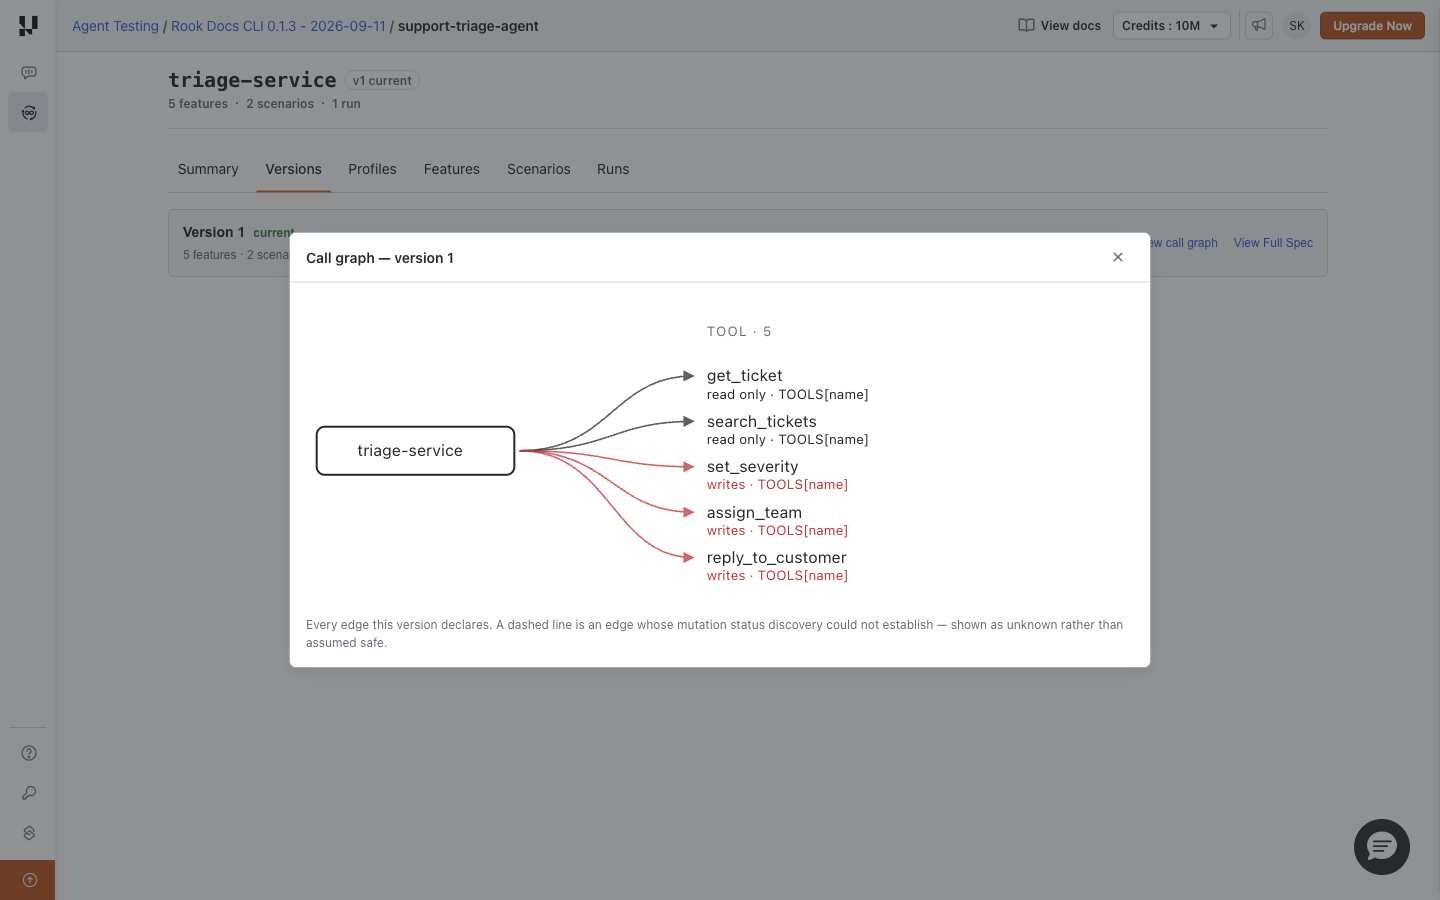Open the help question mark icon
Image resolution: width=1440 pixels, height=900 pixels.
click(29, 753)
